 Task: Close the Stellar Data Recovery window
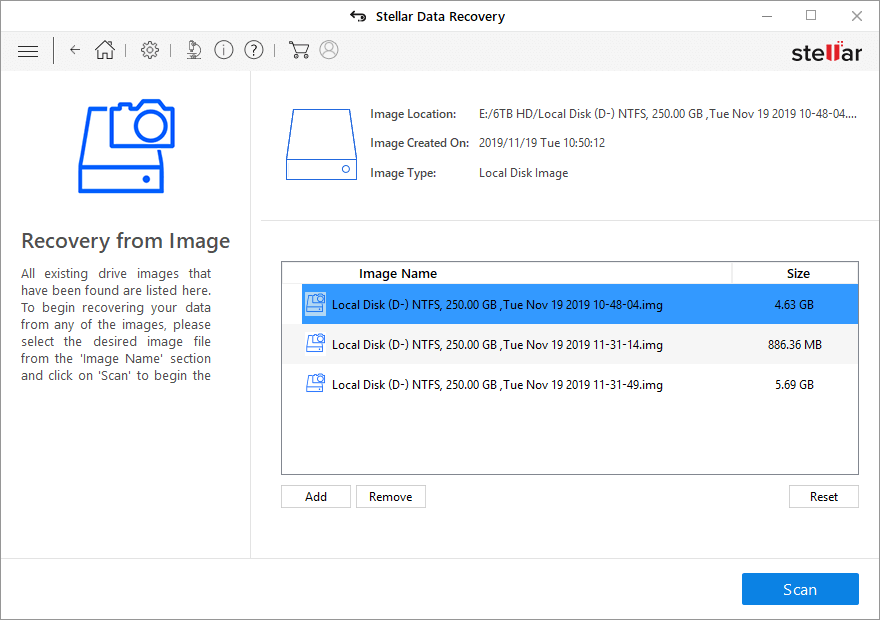click(856, 16)
